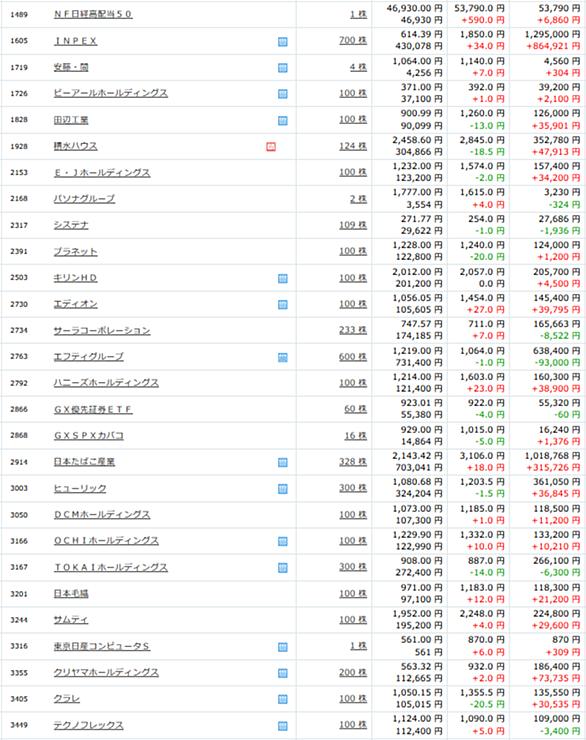Screen dimensions: 586x740
Task: Open the 安藤・間 stock link
Action: click(71, 67)
